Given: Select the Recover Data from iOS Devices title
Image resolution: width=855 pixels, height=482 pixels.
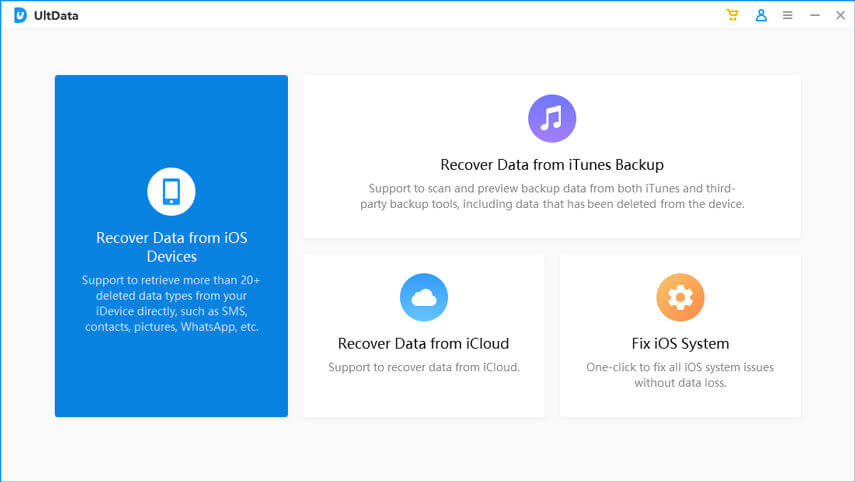Looking at the screenshot, I should point(171,247).
